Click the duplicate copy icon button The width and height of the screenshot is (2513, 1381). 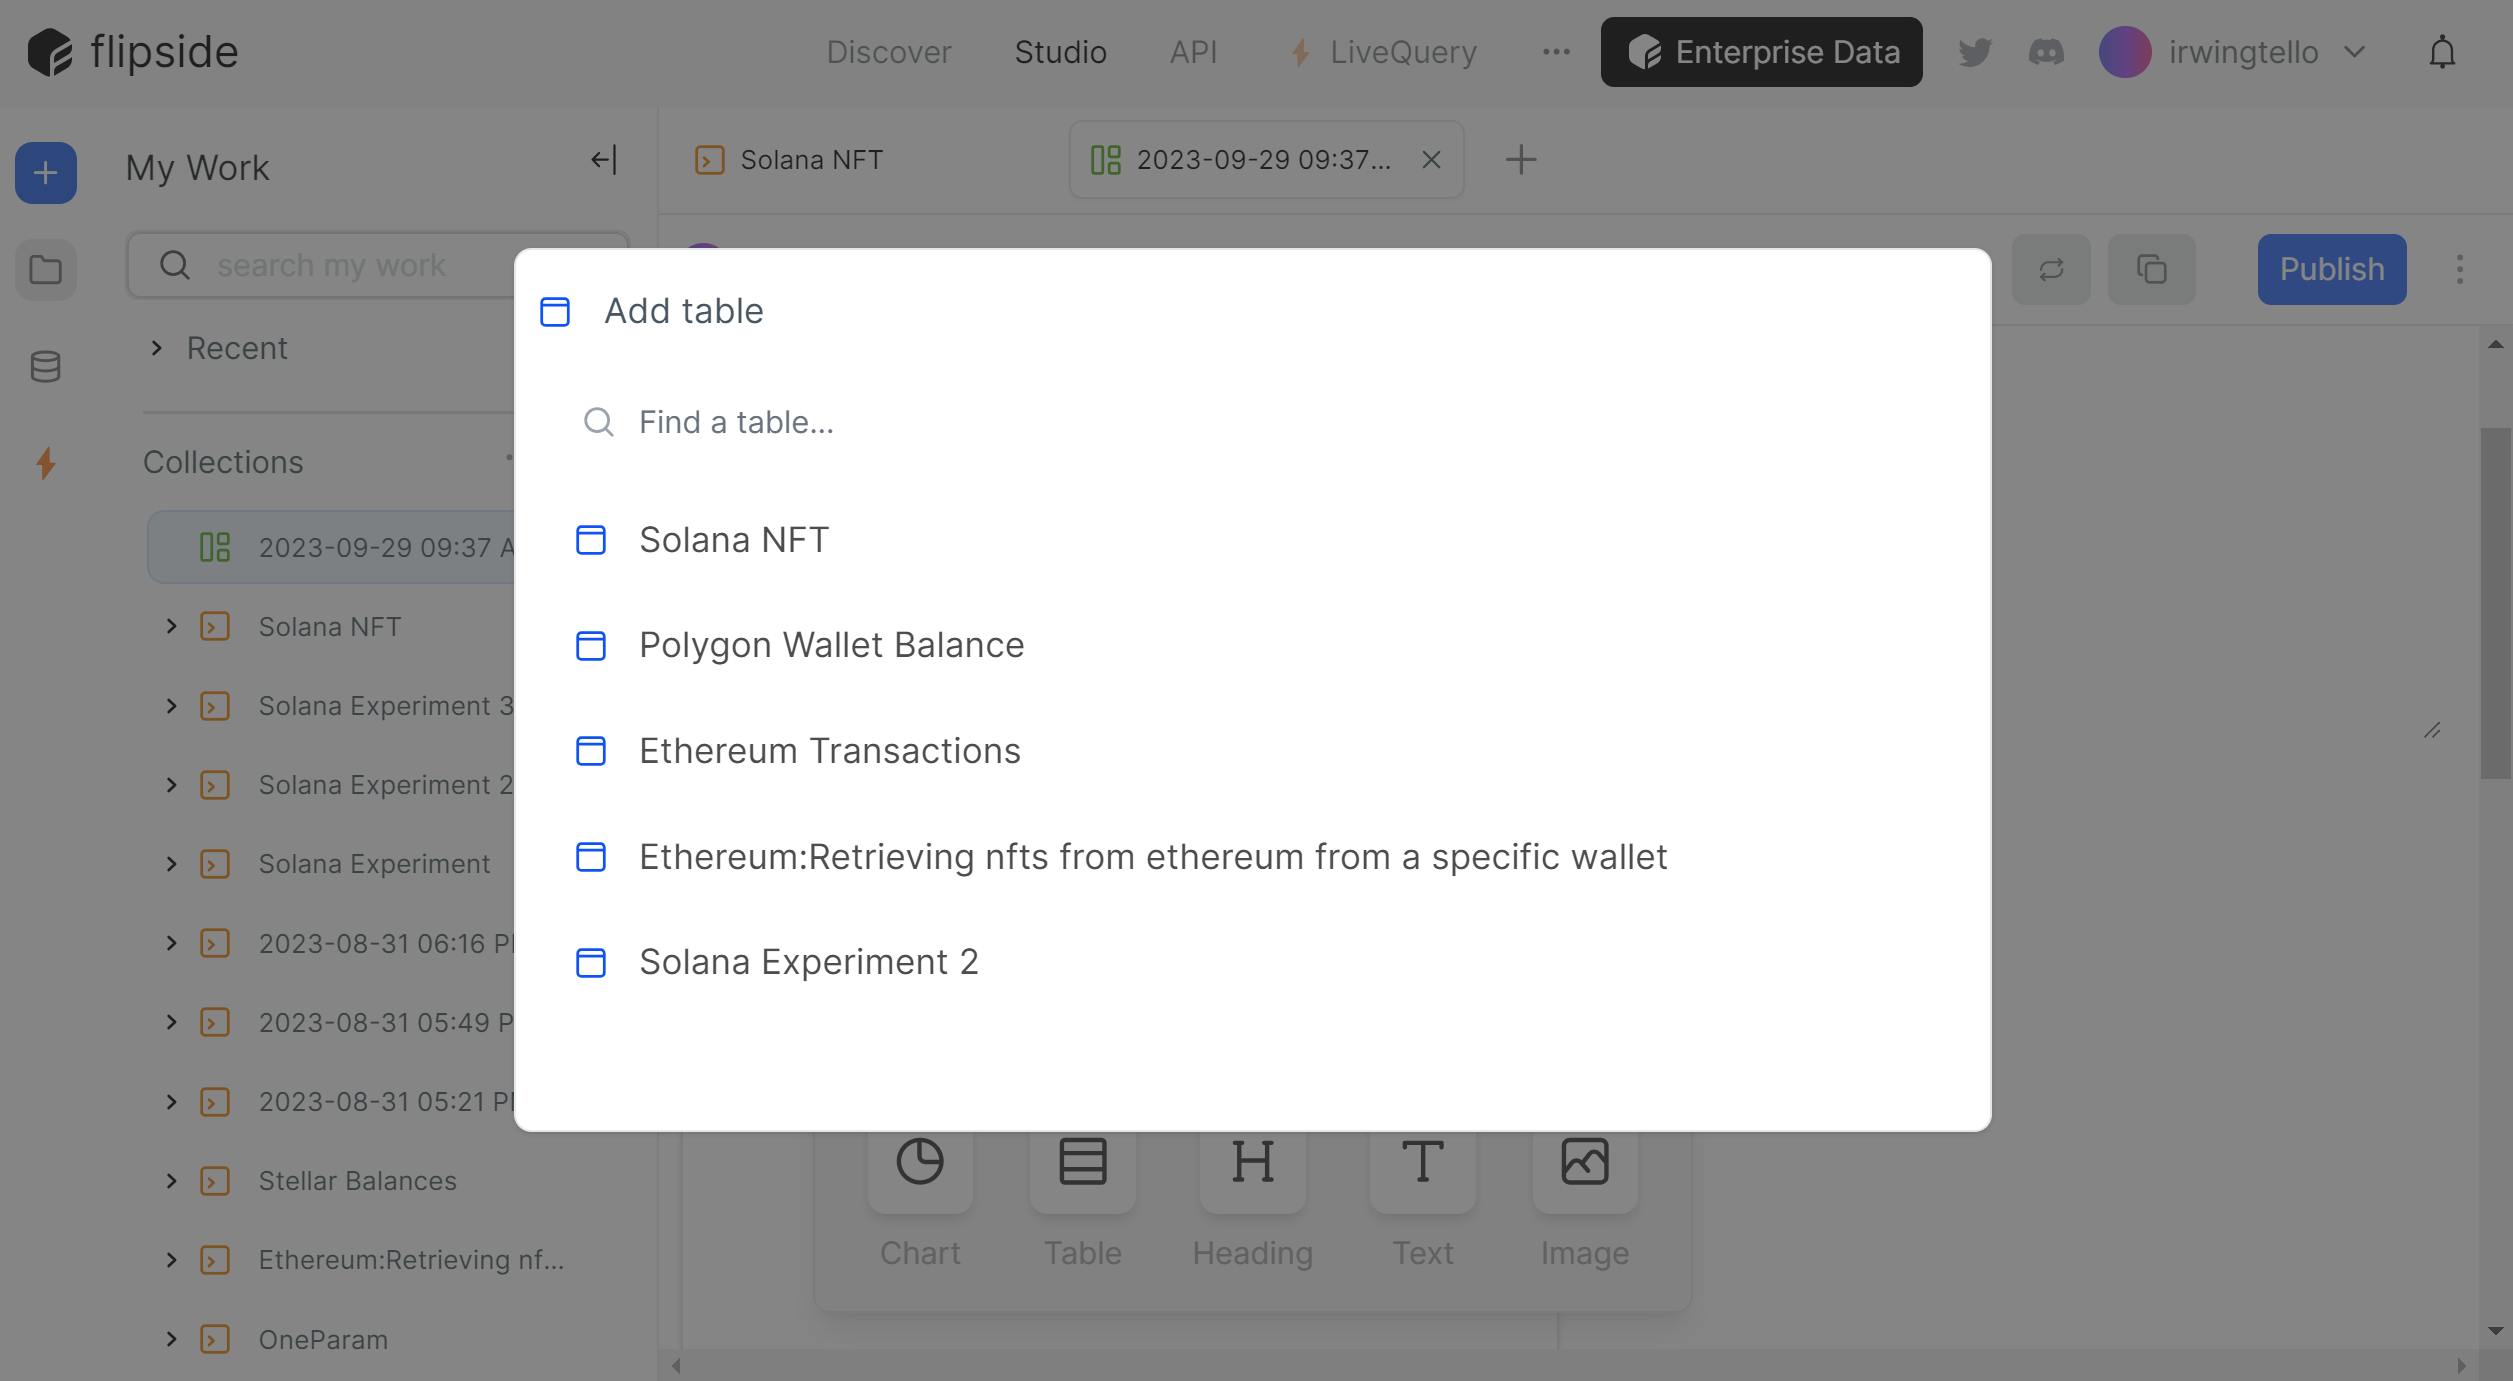pyautogui.click(x=2151, y=269)
